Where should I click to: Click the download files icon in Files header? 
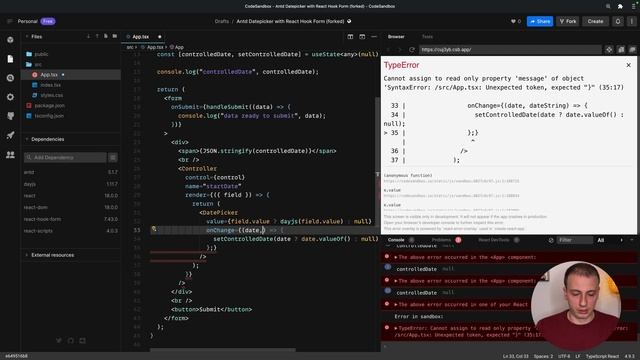point(88,36)
